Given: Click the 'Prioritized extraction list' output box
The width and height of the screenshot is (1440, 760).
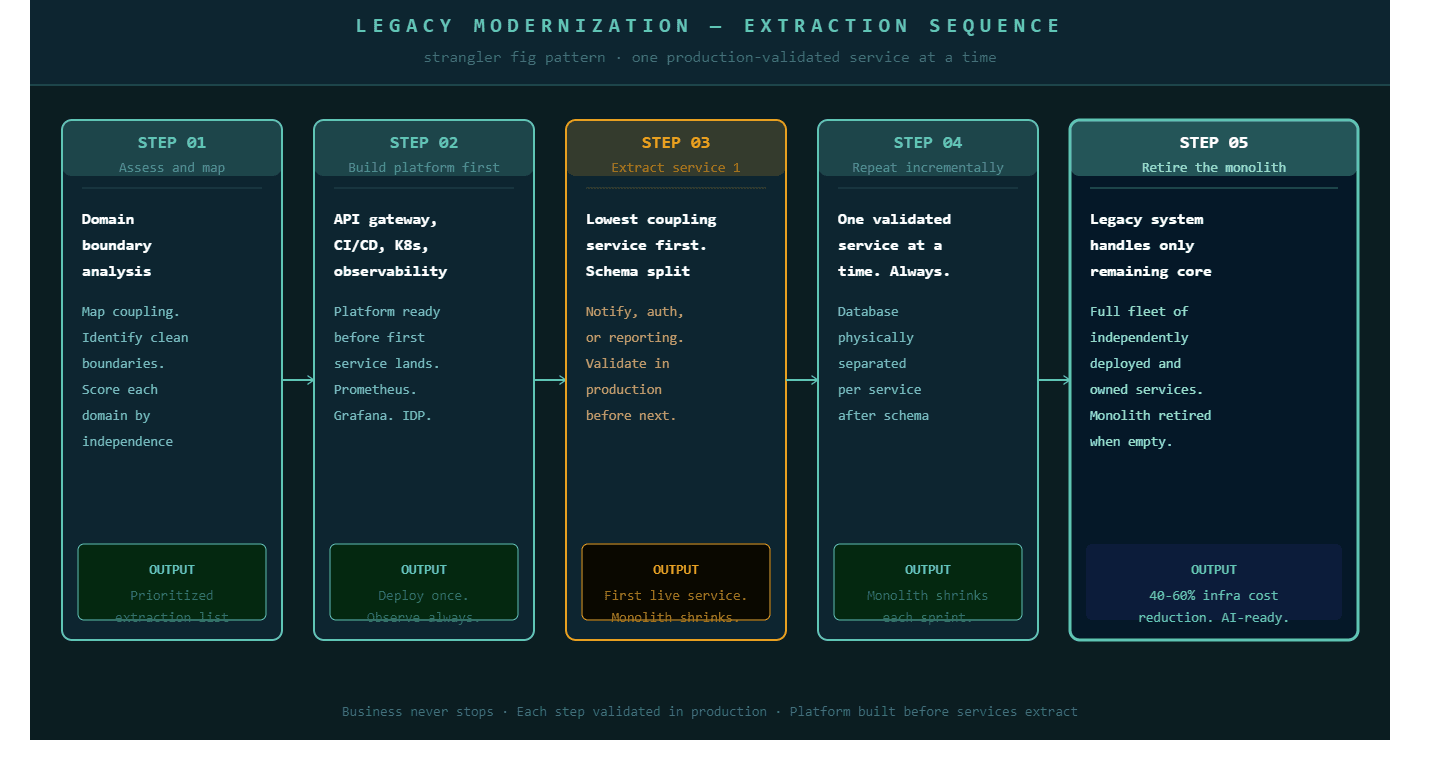Looking at the screenshot, I should pyautogui.click(x=172, y=582).
